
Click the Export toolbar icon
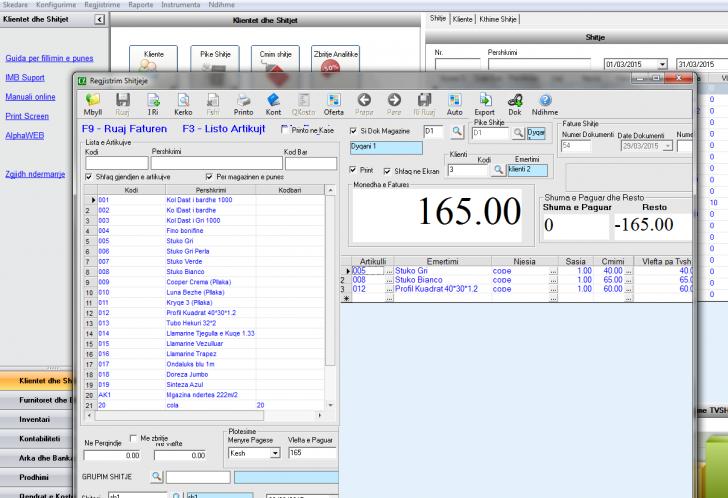pos(484,102)
